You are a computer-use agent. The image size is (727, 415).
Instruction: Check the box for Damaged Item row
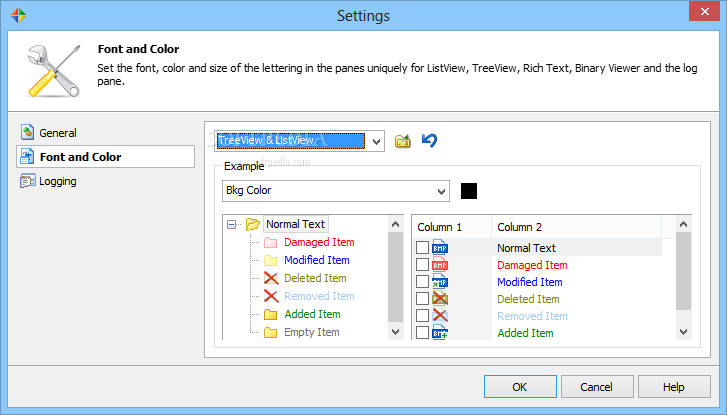coord(422,265)
